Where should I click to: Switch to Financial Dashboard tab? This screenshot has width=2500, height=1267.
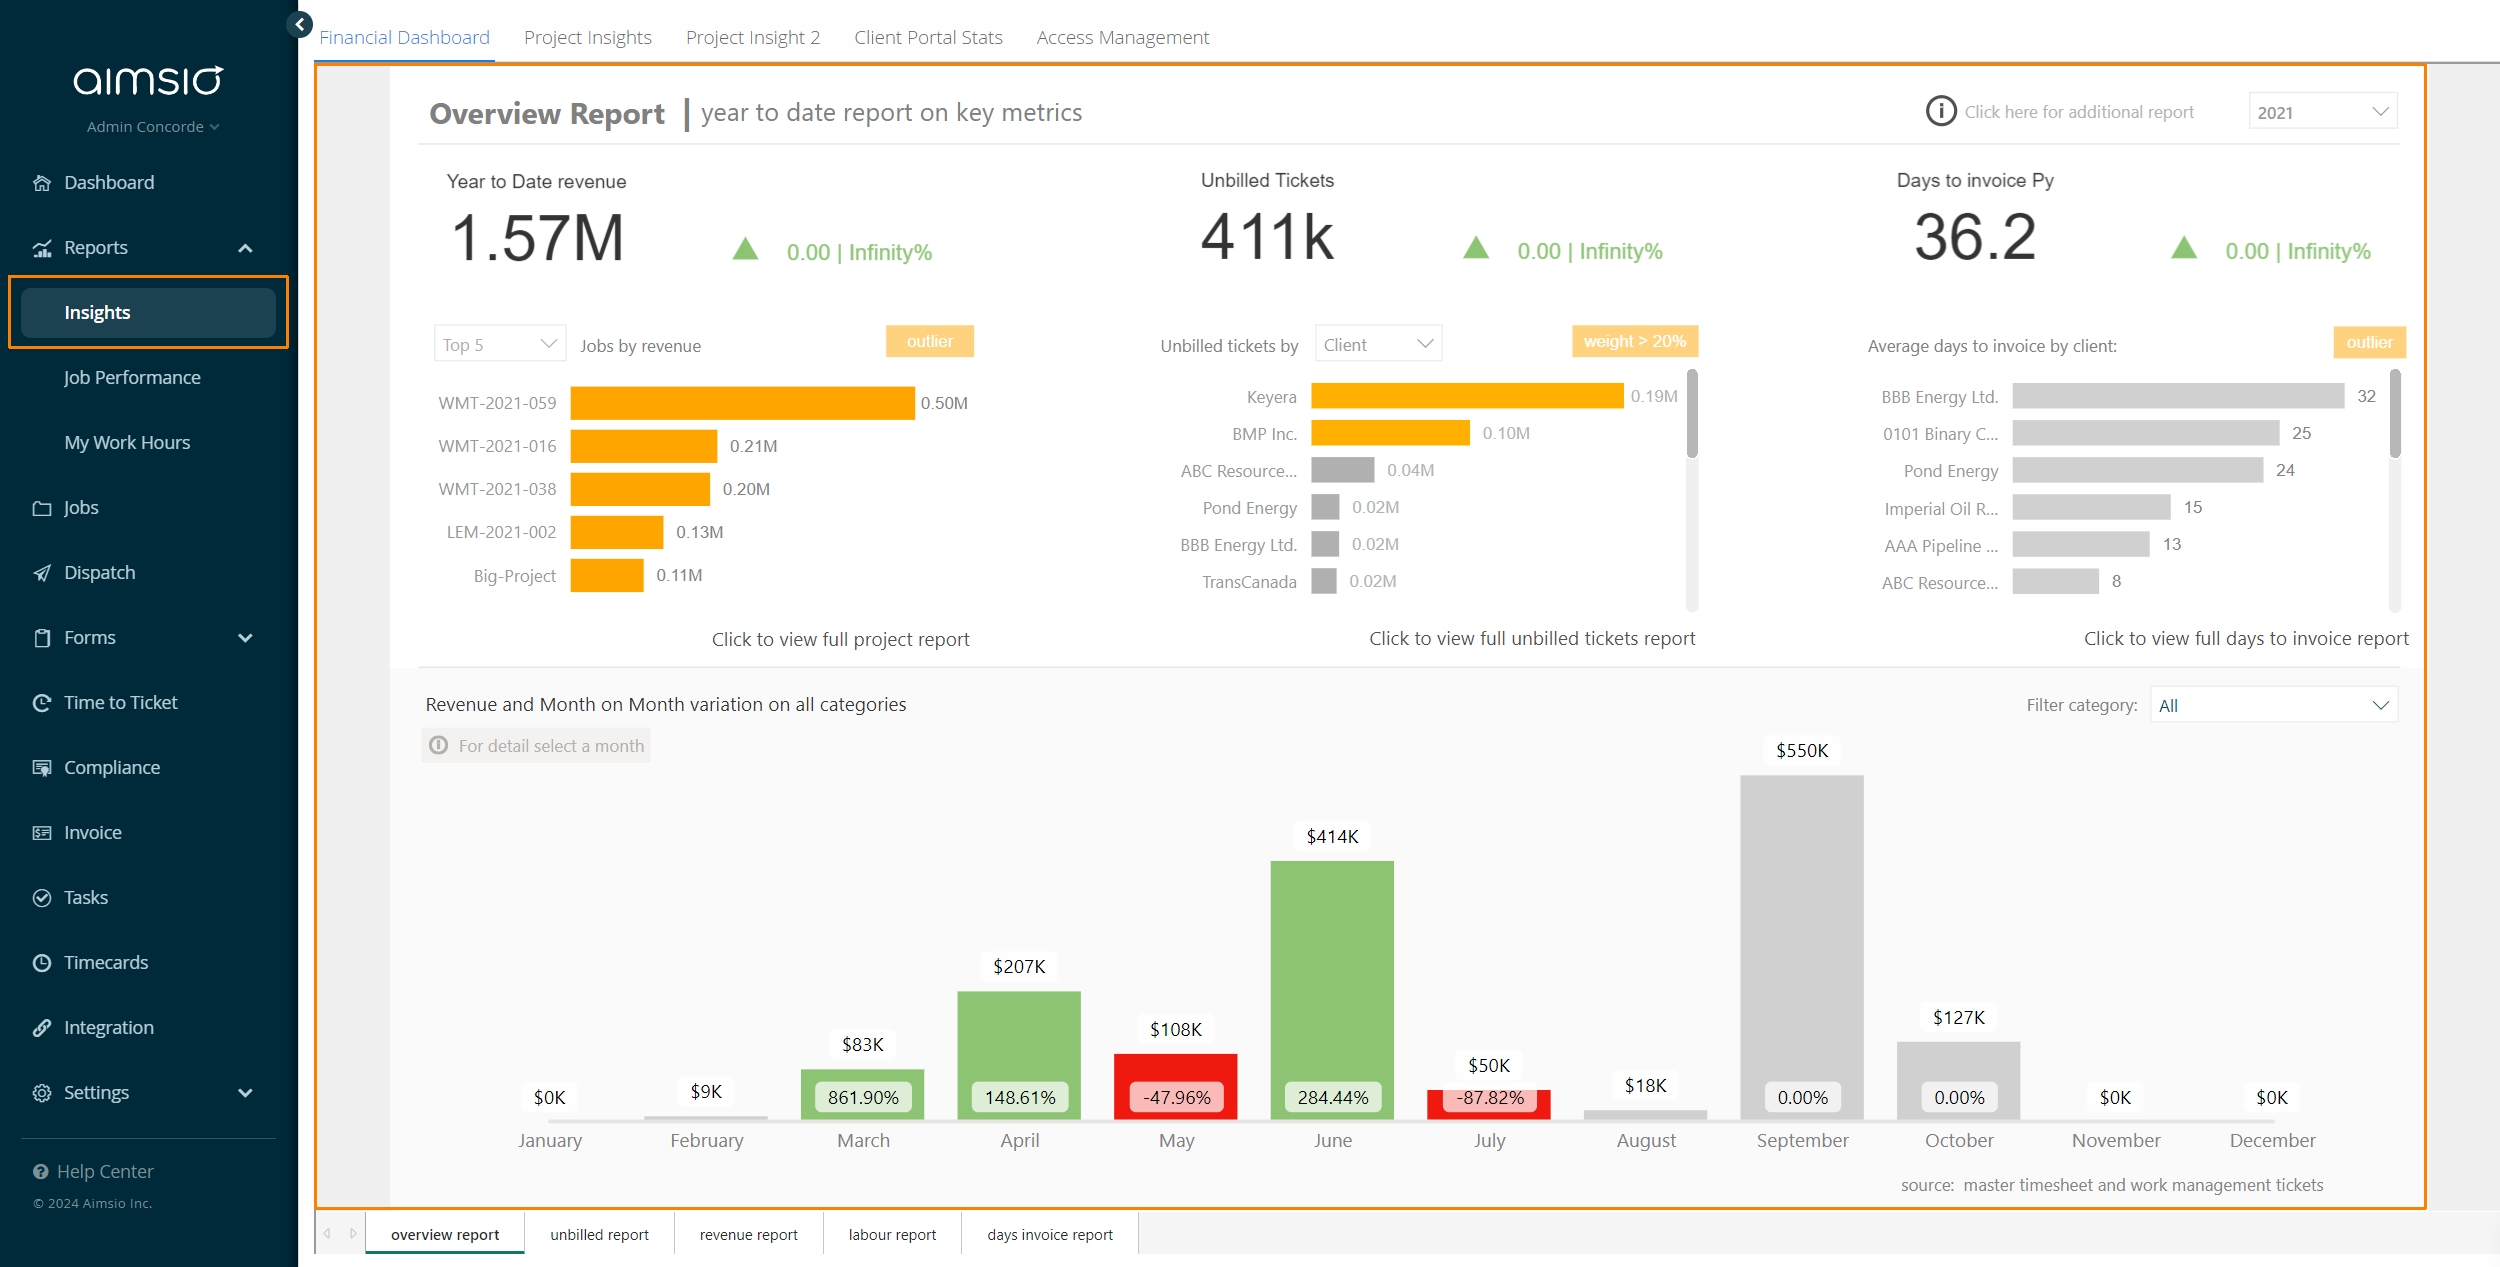[x=404, y=37]
